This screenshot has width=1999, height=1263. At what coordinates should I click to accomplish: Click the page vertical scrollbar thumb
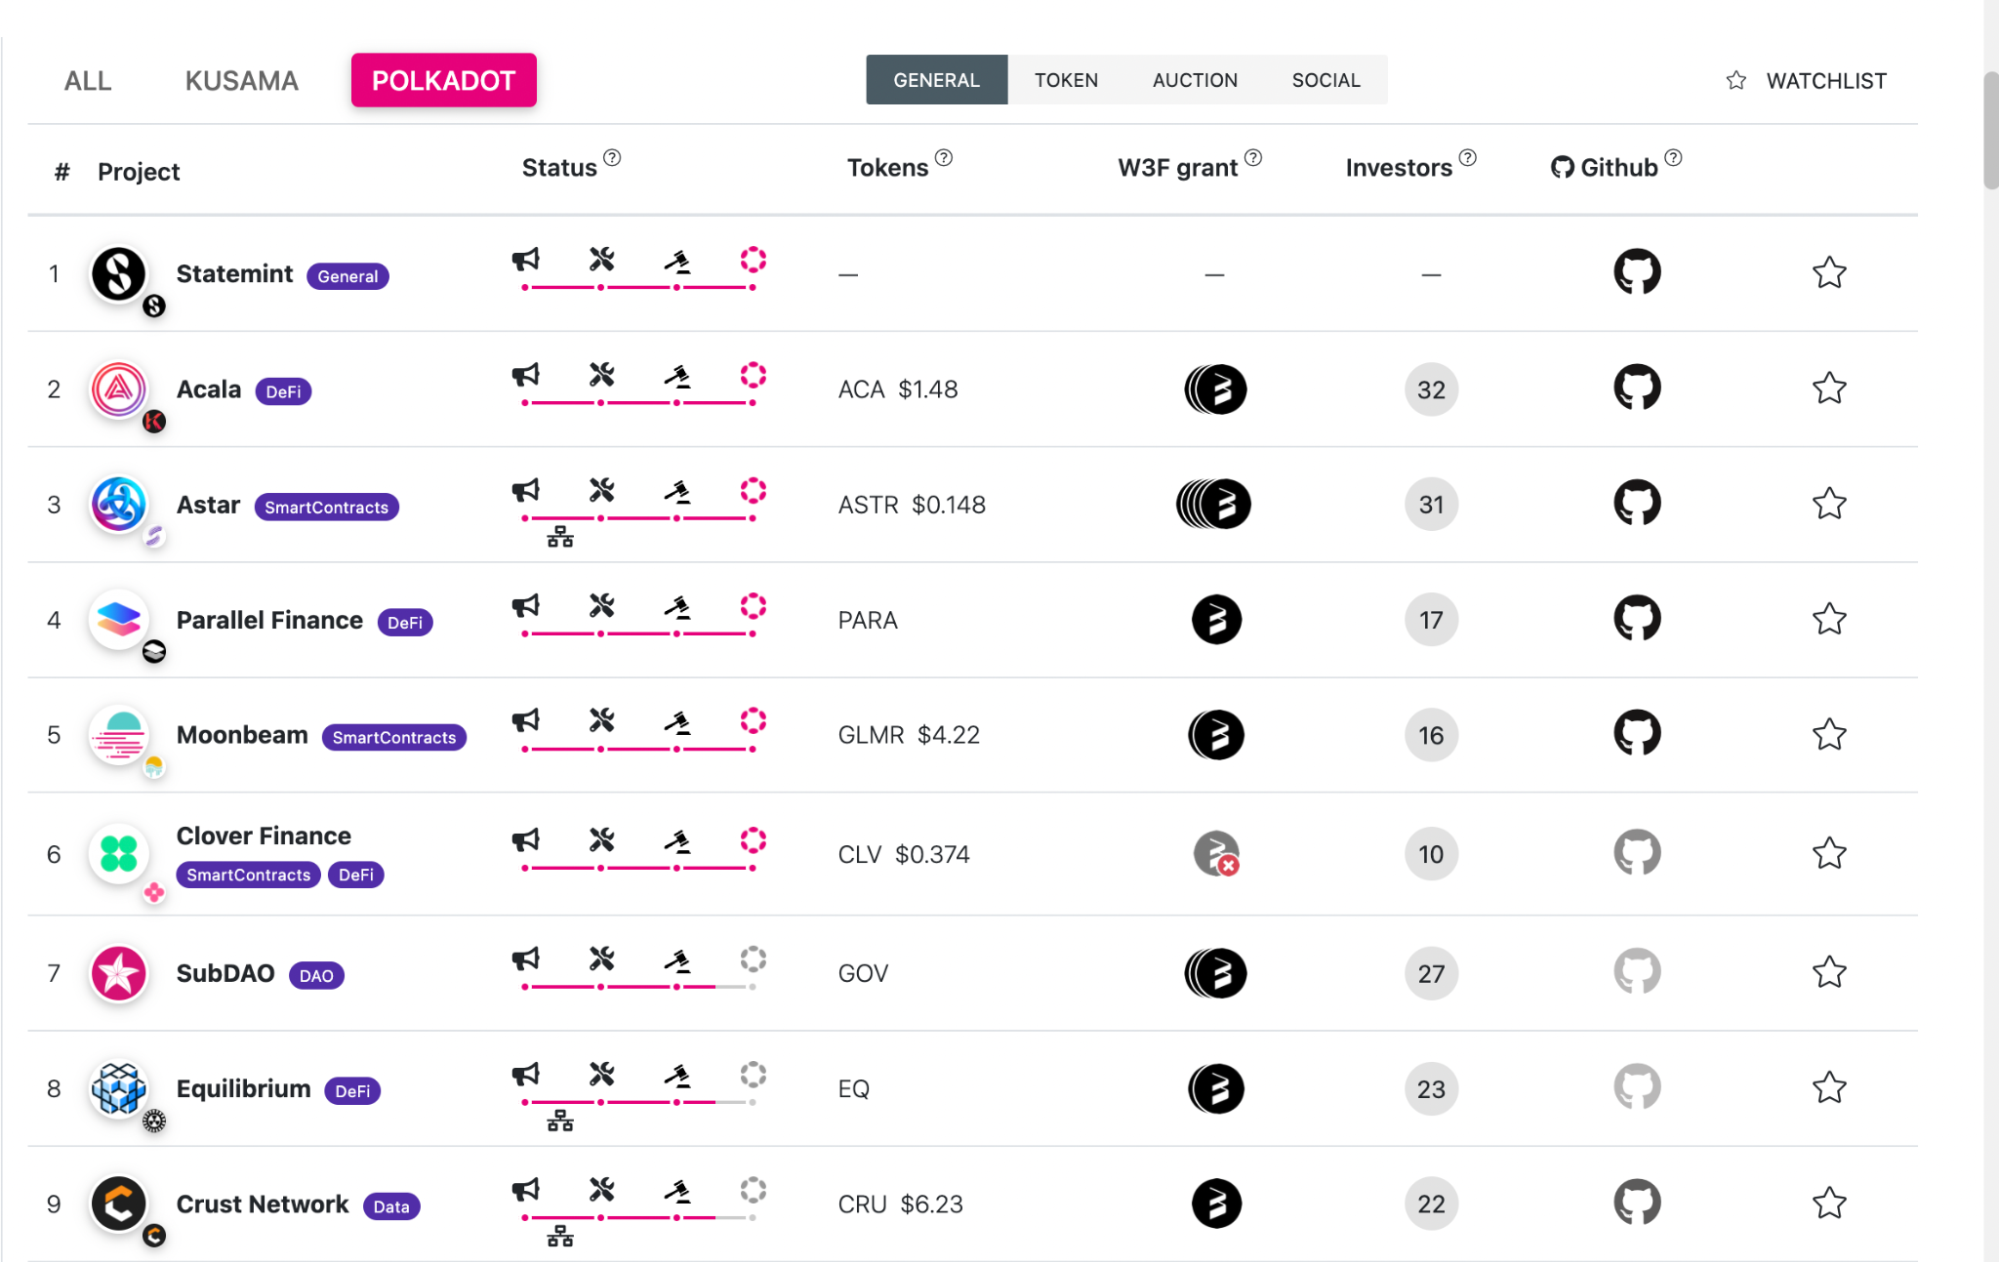[x=1991, y=130]
